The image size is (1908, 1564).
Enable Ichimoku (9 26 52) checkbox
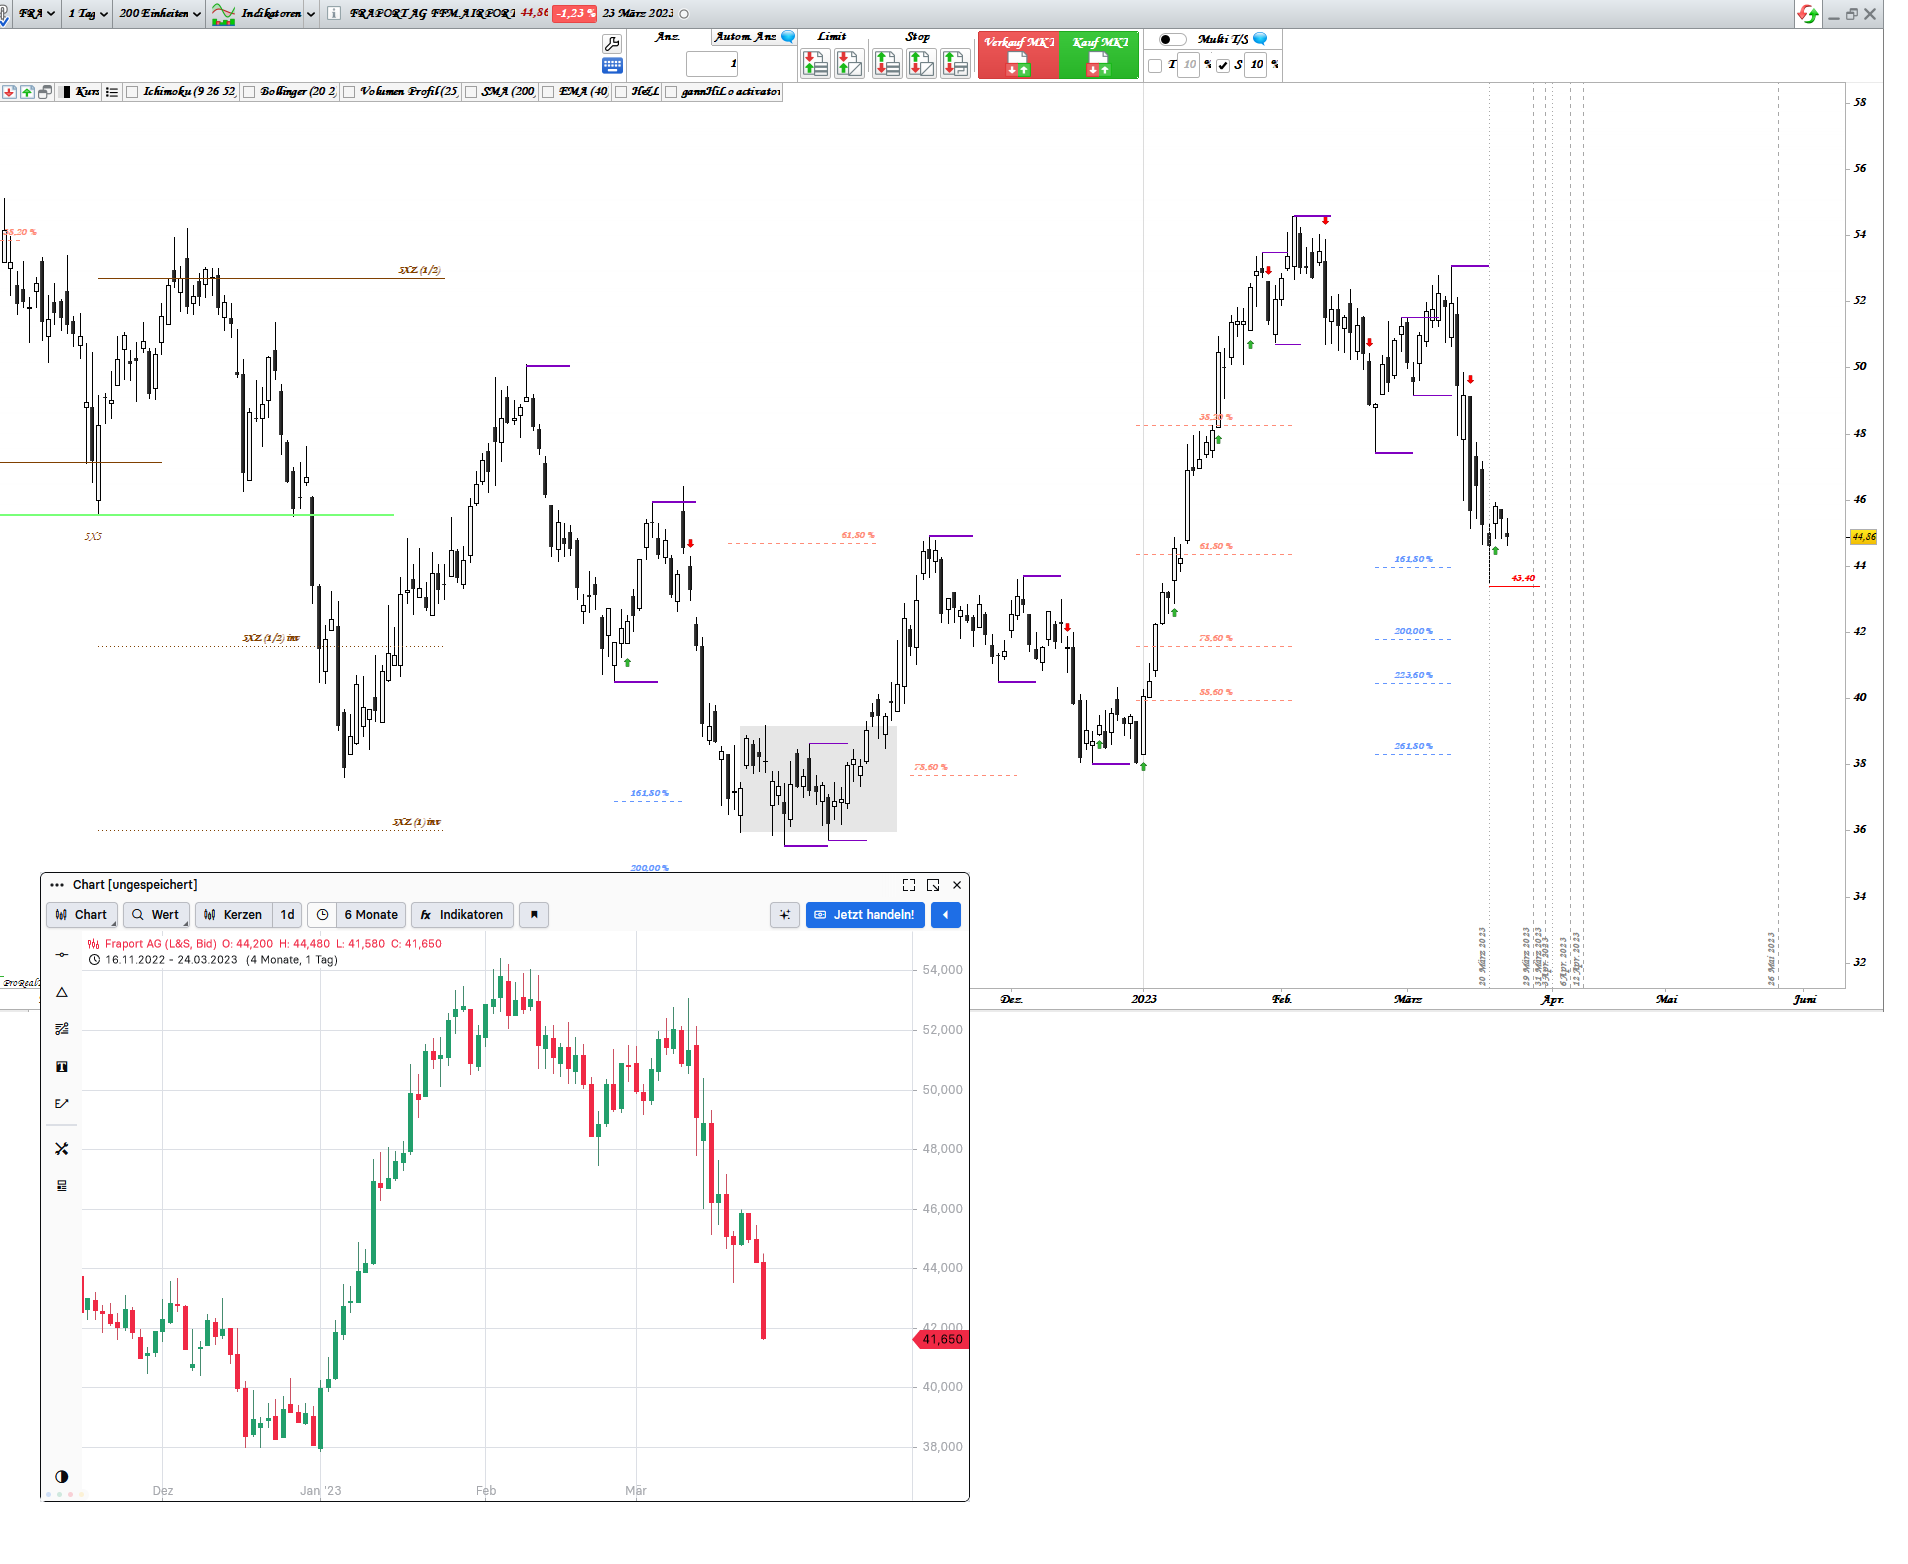(132, 92)
